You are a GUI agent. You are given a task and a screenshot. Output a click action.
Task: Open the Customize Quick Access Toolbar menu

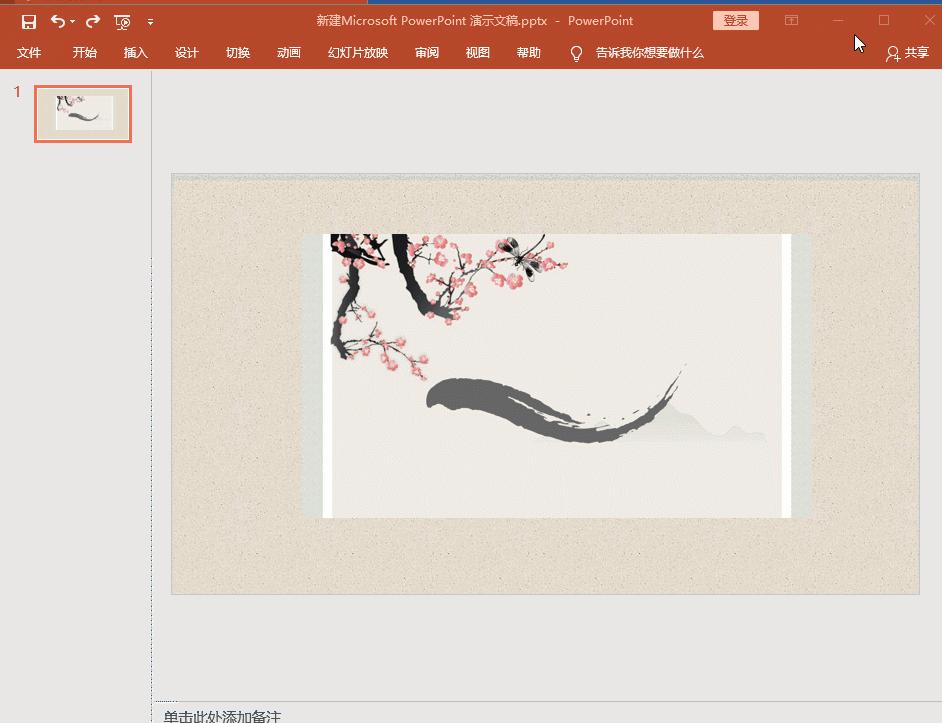[x=150, y=21]
